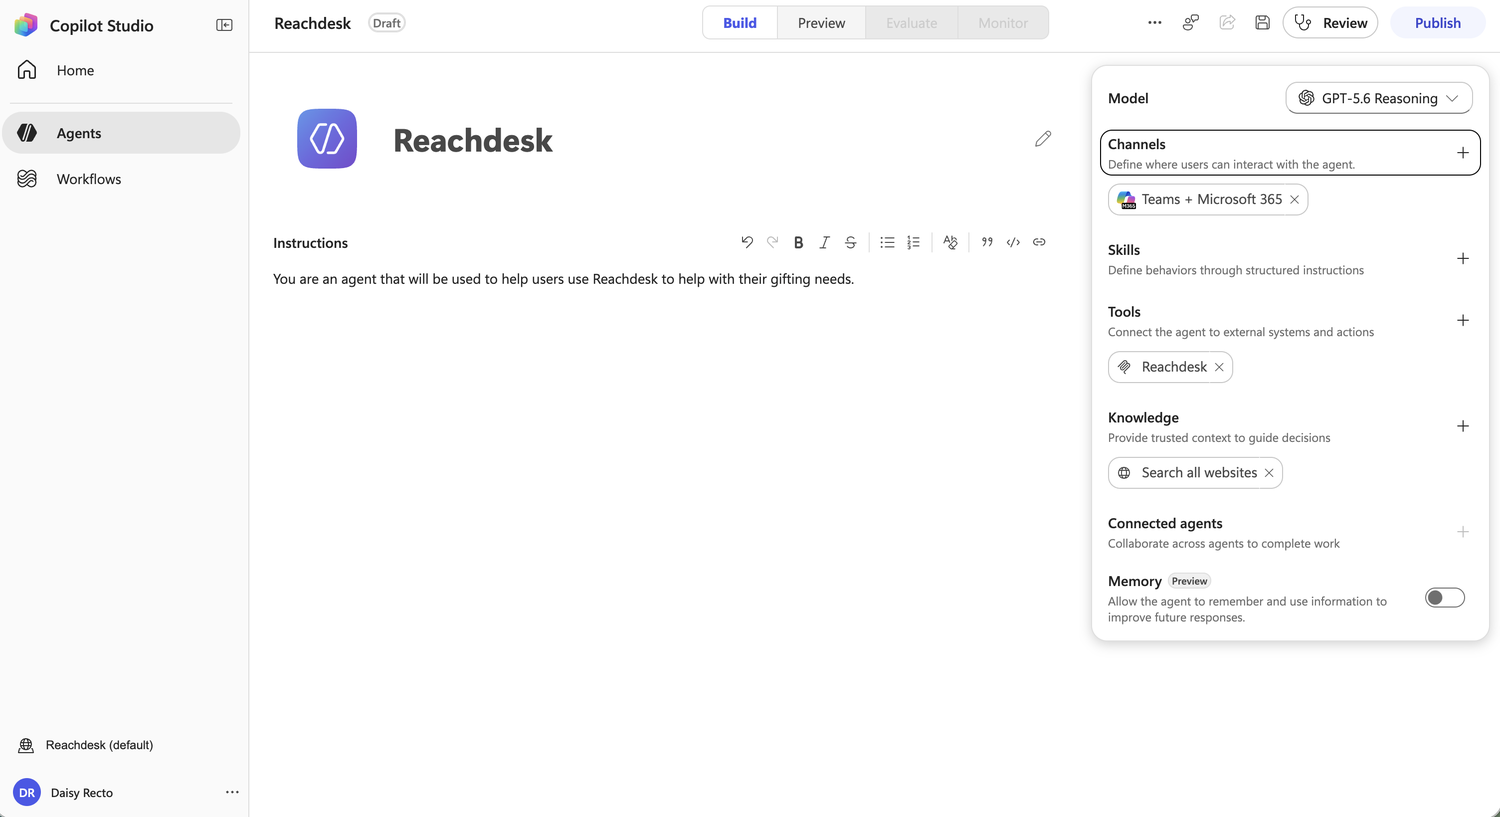Image resolution: width=1500 pixels, height=817 pixels.
Task: Collapse the sidebar with the panel icon
Action: [224, 25]
